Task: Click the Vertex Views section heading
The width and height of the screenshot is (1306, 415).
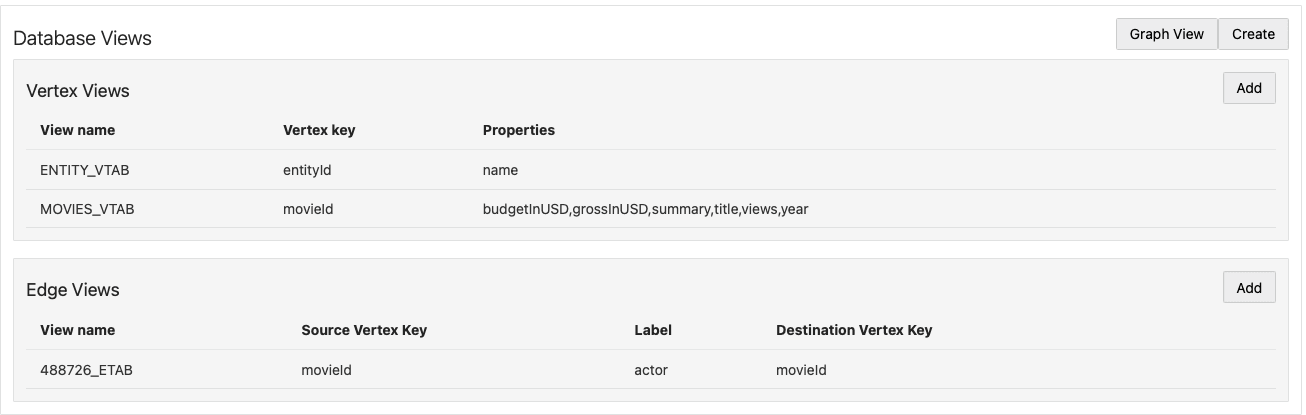Action: (78, 90)
